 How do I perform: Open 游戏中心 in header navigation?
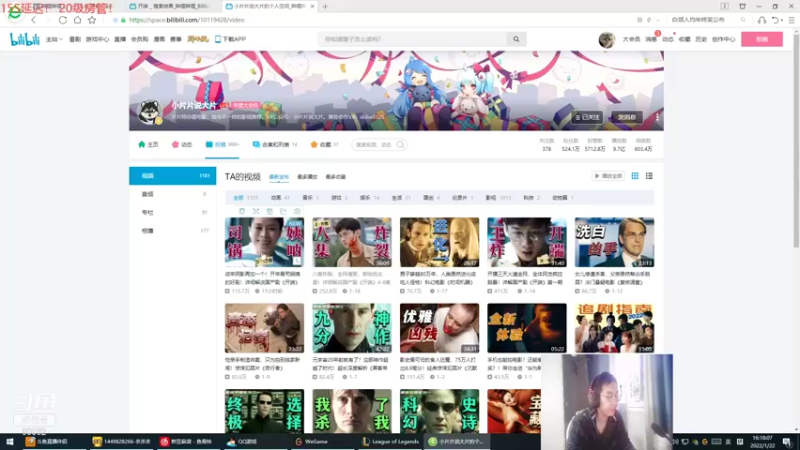97,39
